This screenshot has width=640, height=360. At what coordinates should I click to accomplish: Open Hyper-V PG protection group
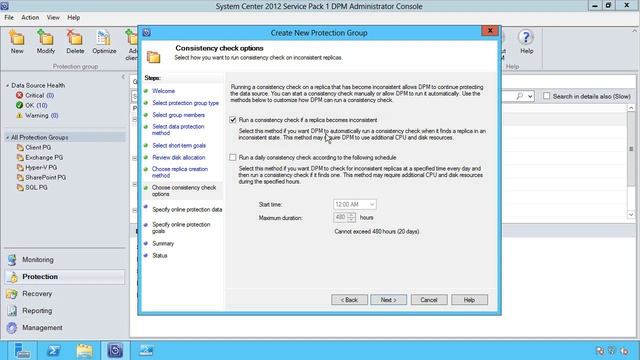[x=37, y=167]
